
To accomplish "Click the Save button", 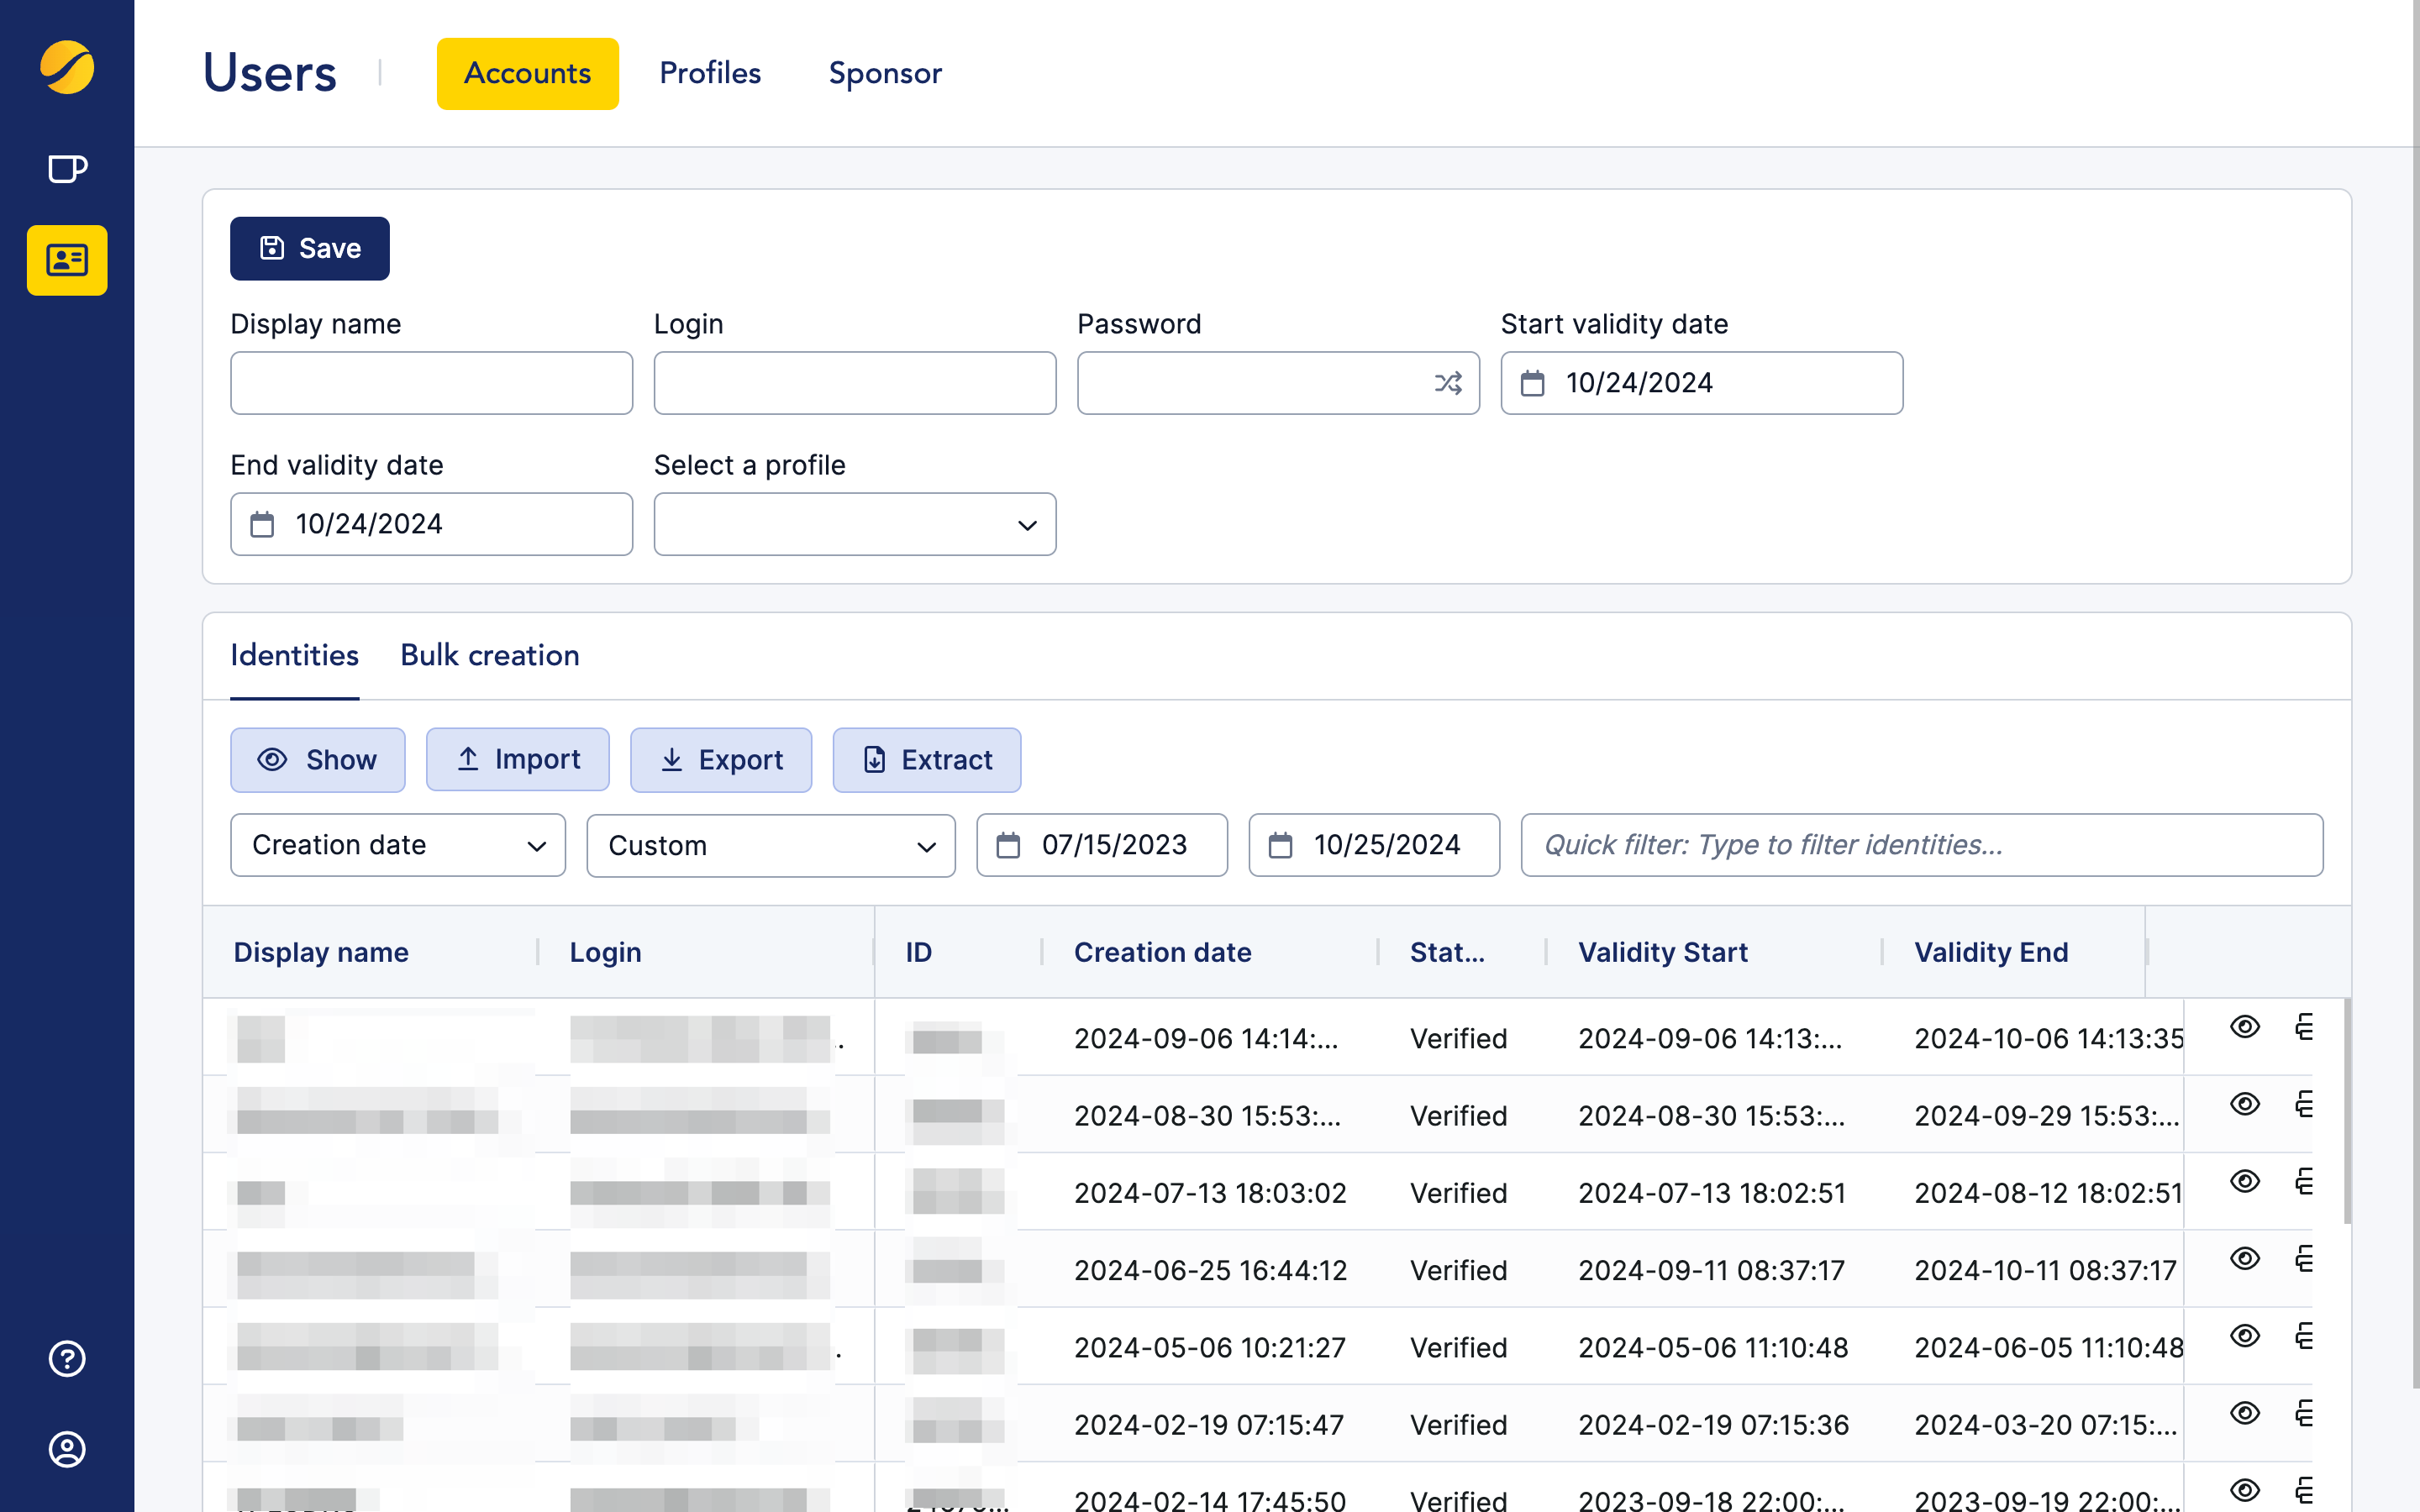I will tap(309, 248).
